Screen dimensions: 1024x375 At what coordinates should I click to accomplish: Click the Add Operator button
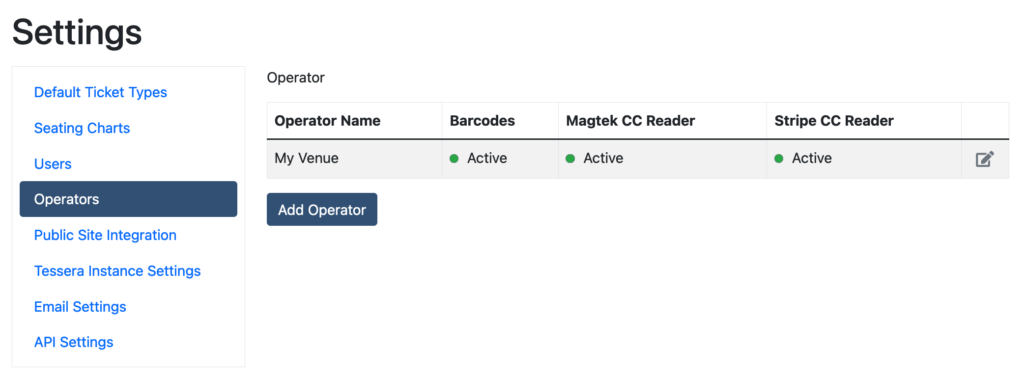tap(322, 210)
